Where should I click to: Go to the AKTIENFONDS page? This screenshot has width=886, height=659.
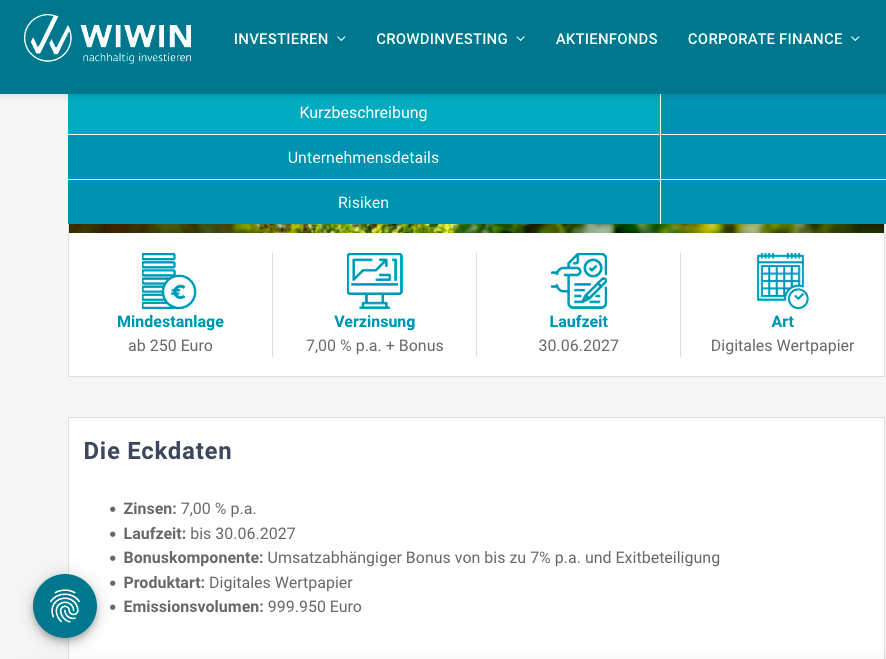606,39
